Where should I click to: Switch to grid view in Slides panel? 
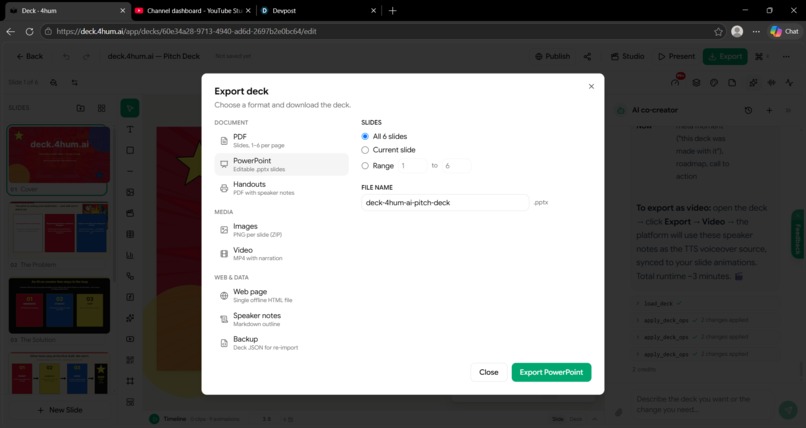point(101,108)
